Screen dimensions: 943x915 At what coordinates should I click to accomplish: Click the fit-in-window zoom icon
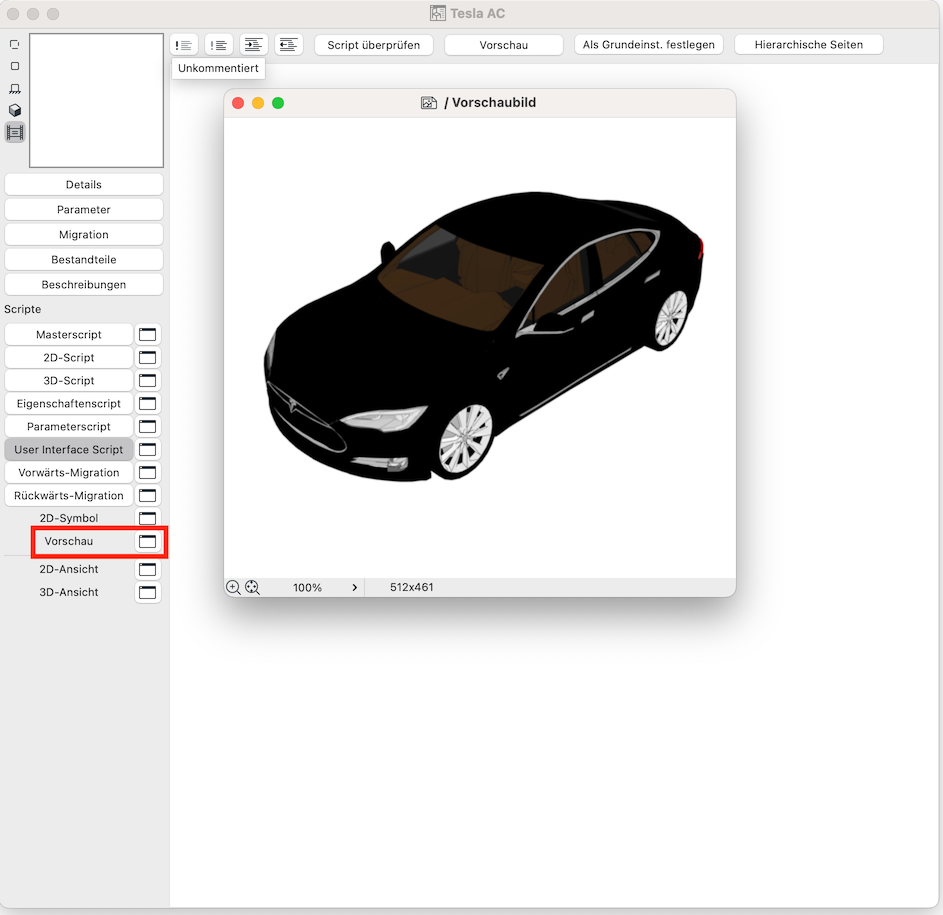252,588
